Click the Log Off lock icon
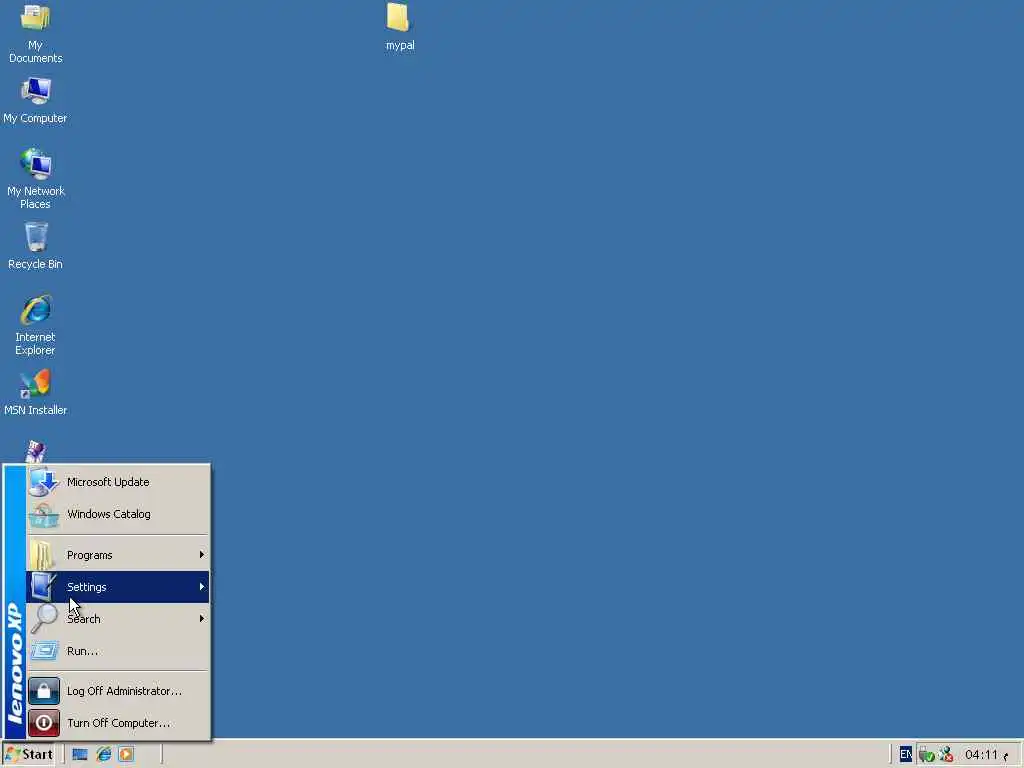 [x=44, y=691]
